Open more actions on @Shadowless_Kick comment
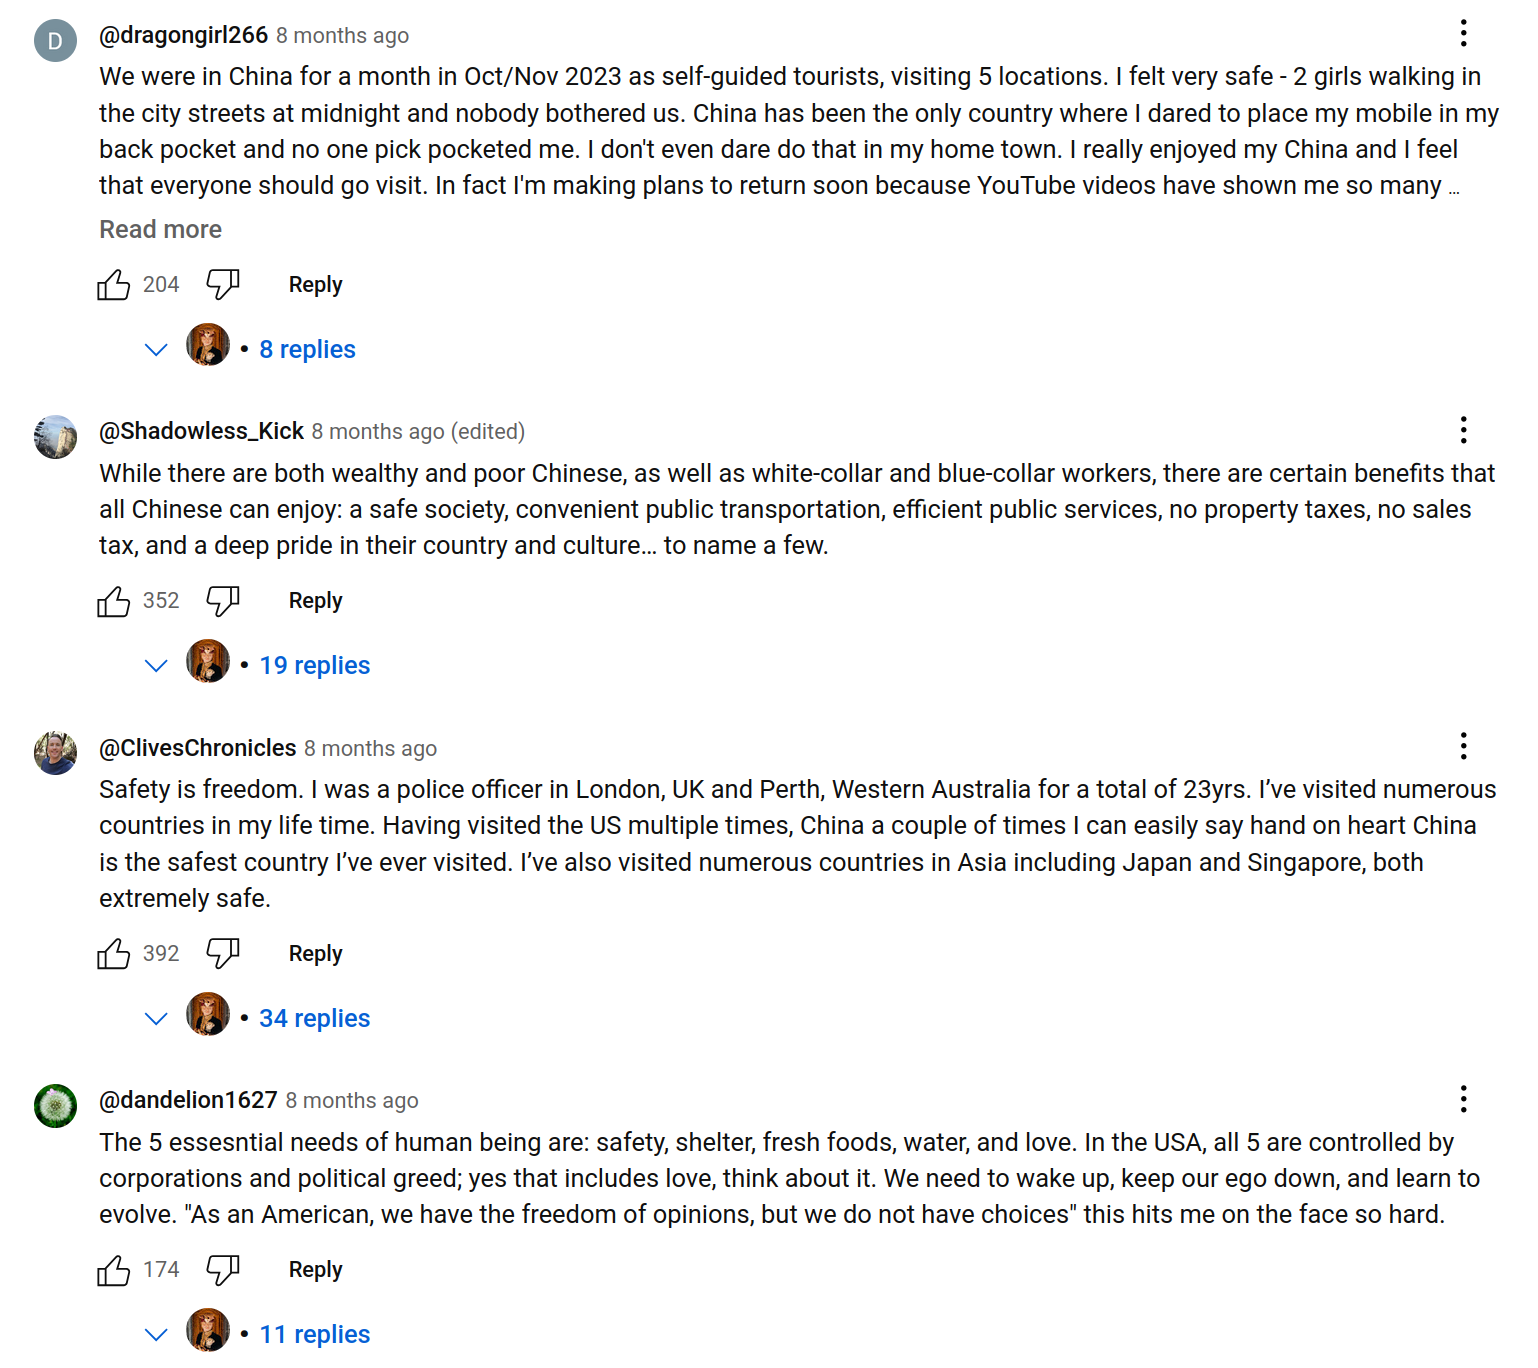 click(1463, 430)
